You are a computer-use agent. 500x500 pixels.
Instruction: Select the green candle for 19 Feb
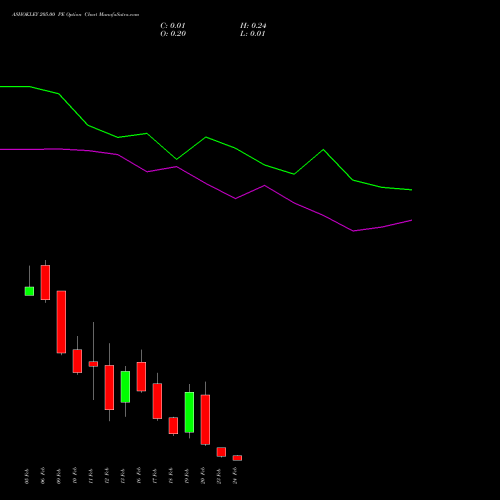tap(189, 412)
